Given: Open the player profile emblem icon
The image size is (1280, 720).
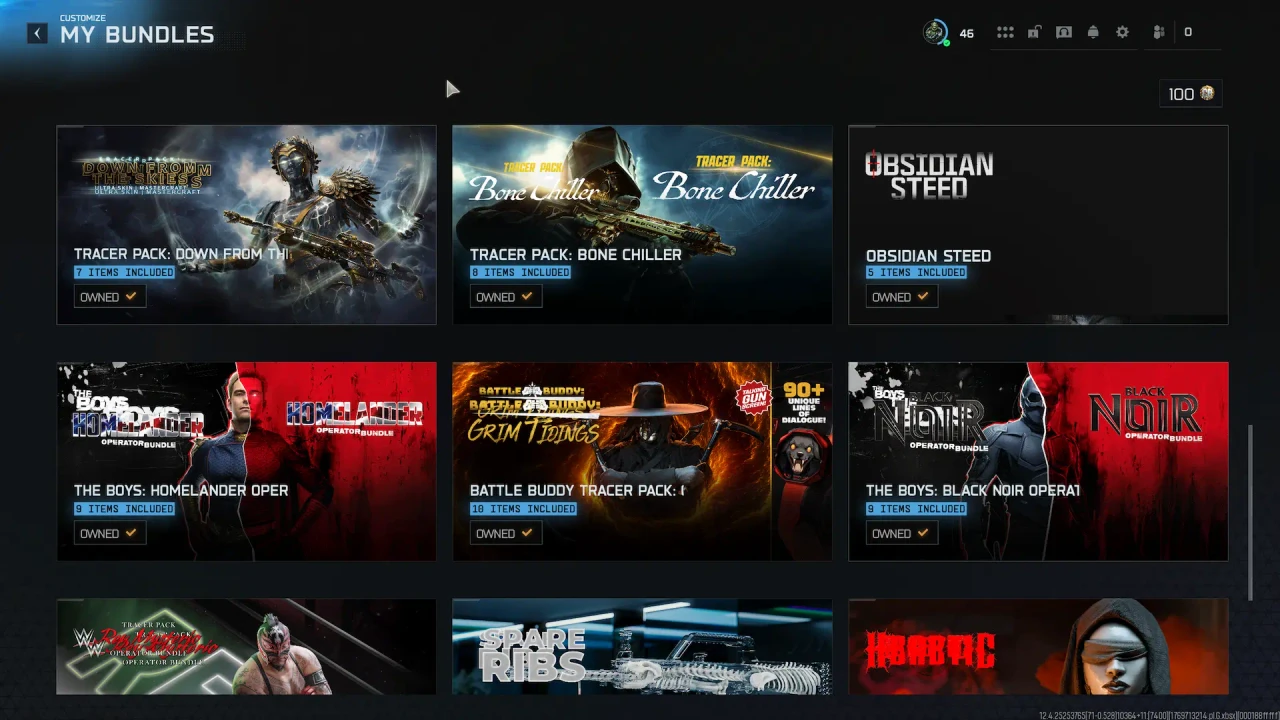Looking at the screenshot, I should coord(935,32).
